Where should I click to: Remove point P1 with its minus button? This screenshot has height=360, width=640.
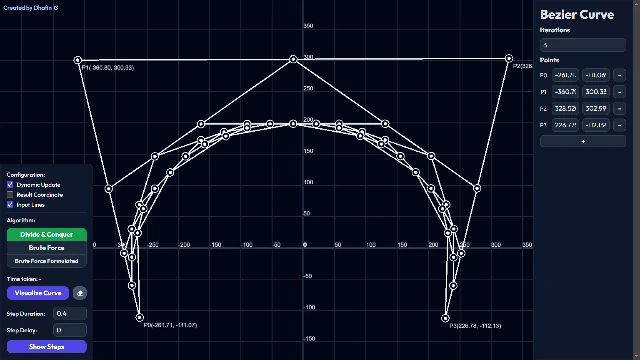[x=619, y=92]
